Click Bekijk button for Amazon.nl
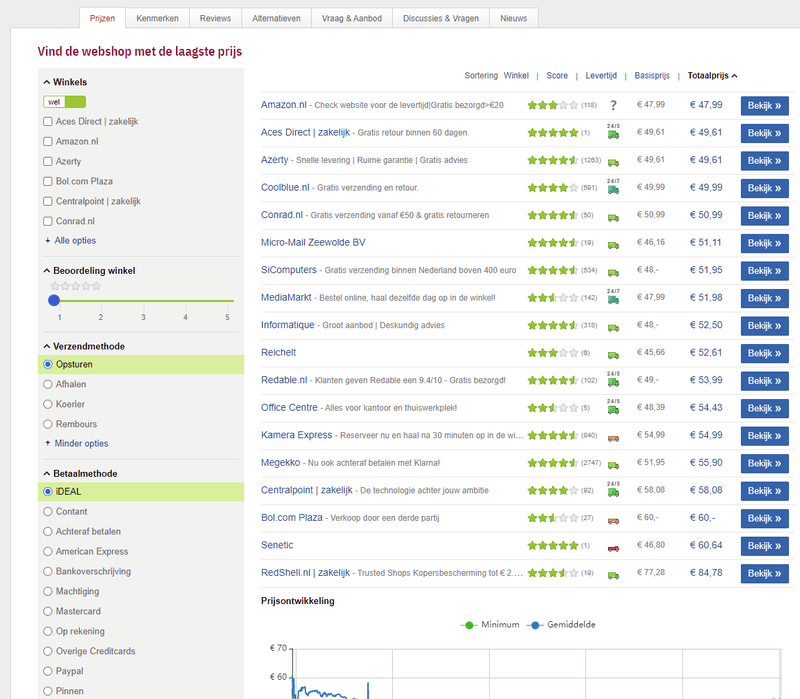This screenshot has height=699, width=800. (x=764, y=106)
